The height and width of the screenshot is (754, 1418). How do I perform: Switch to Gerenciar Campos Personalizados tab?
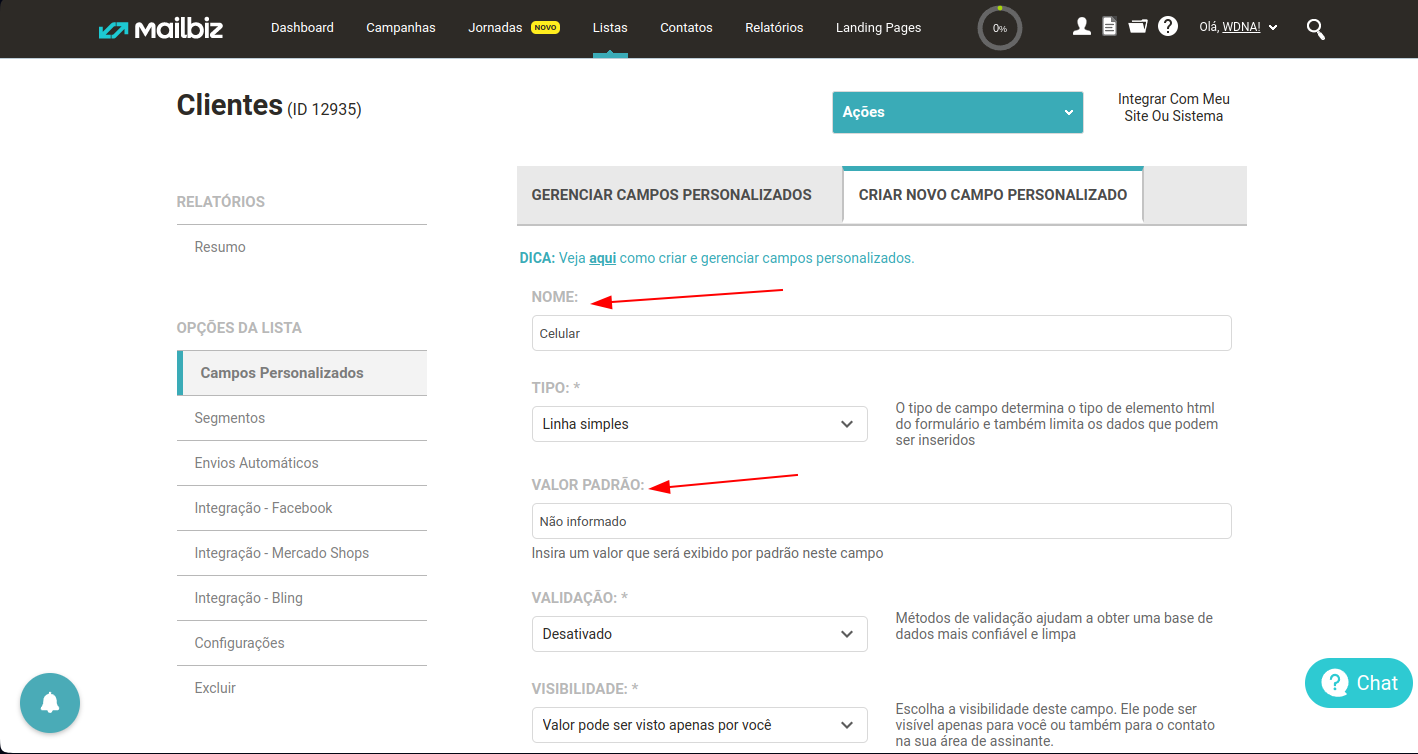(672, 195)
